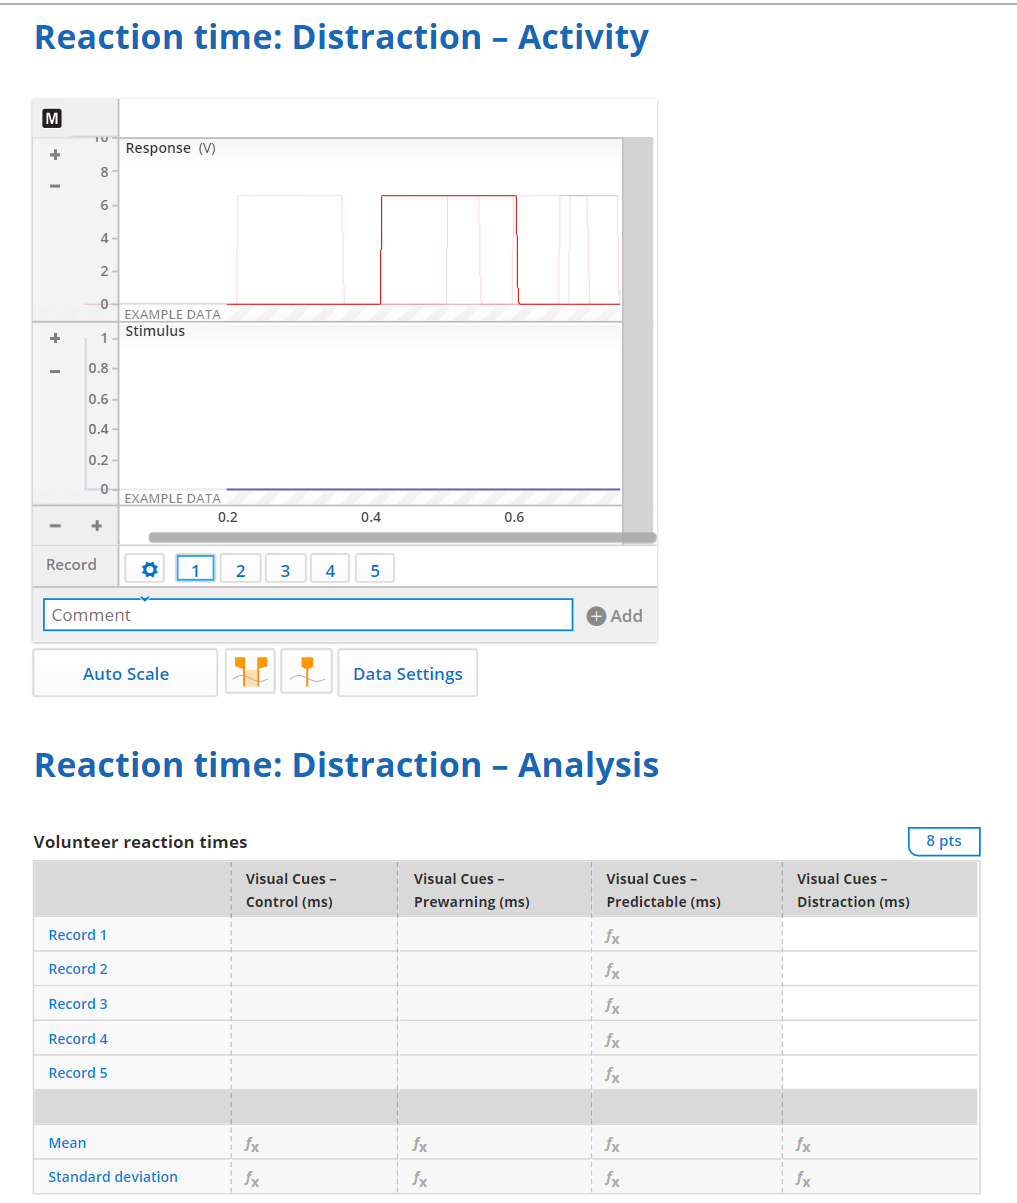Zoom in on the Response axis

[x=55, y=154]
